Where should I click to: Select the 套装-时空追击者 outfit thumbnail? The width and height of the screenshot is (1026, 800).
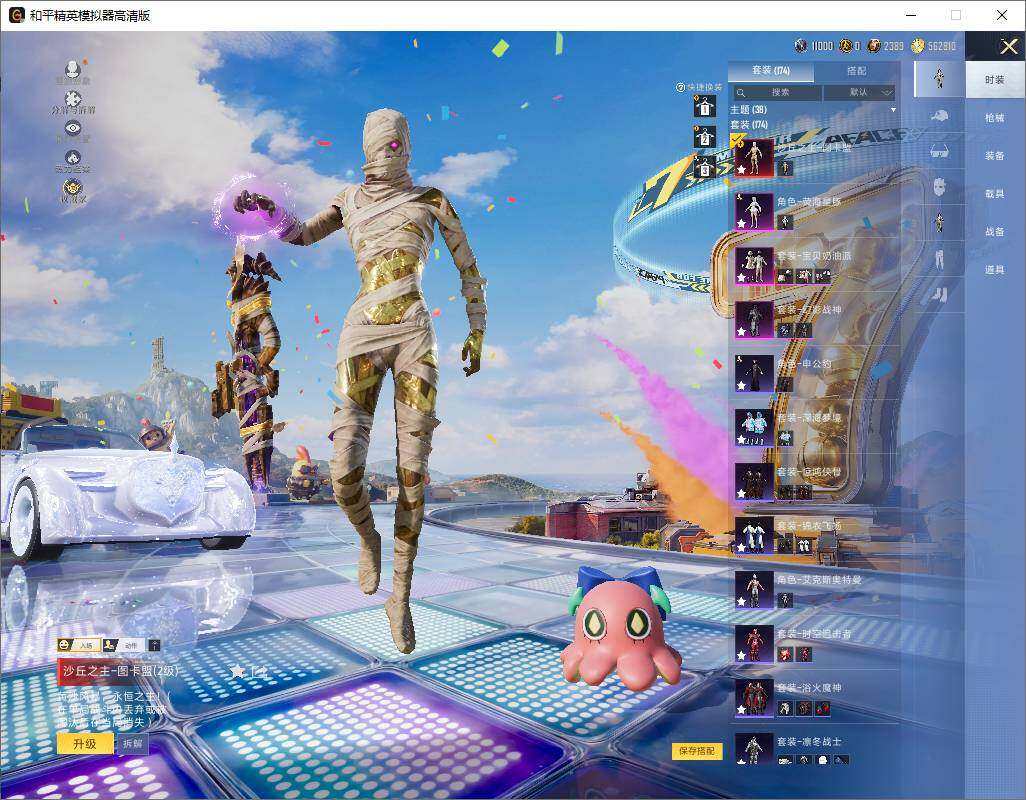pyautogui.click(x=754, y=644)
